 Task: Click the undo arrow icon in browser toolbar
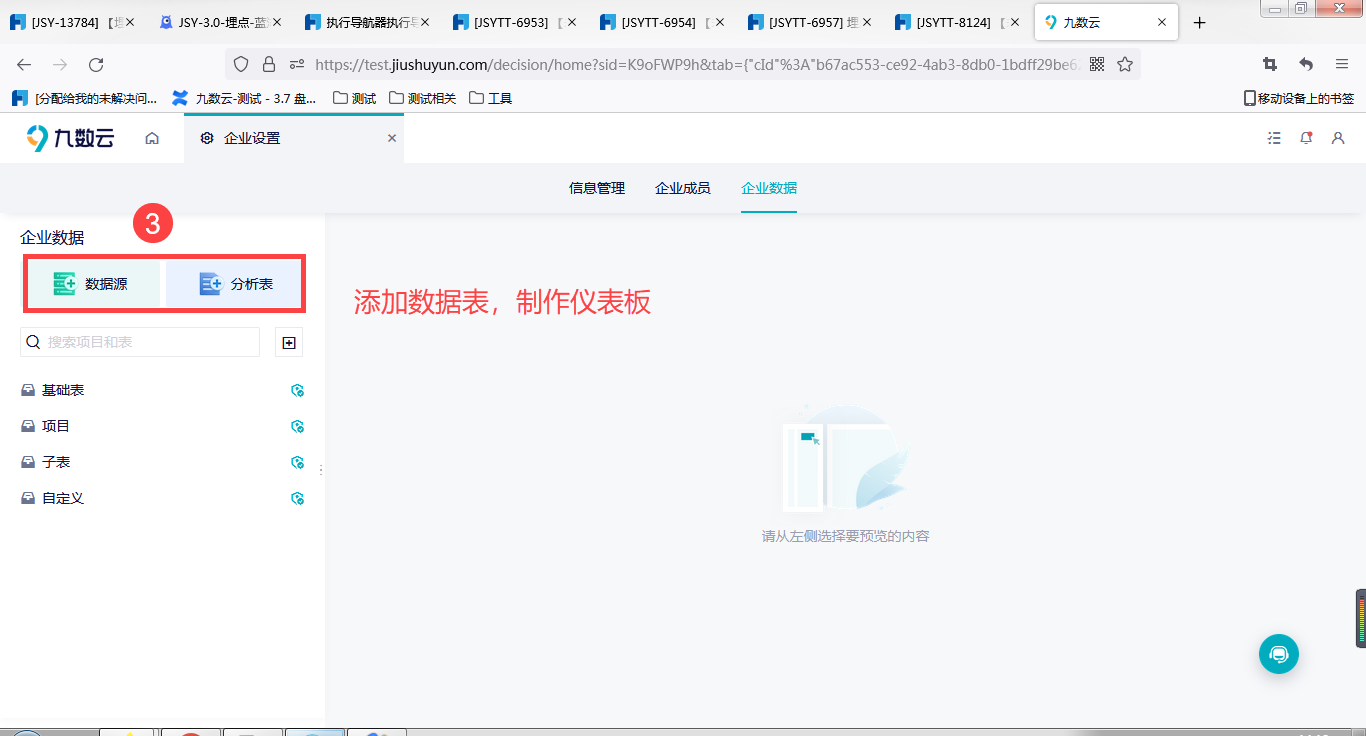(1306, 64)
